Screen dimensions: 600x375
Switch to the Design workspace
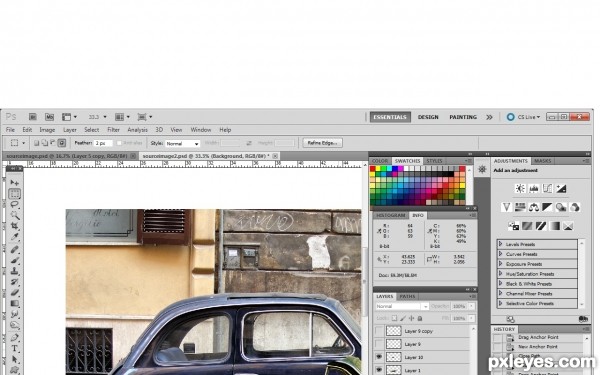click(x=428, y=117)
